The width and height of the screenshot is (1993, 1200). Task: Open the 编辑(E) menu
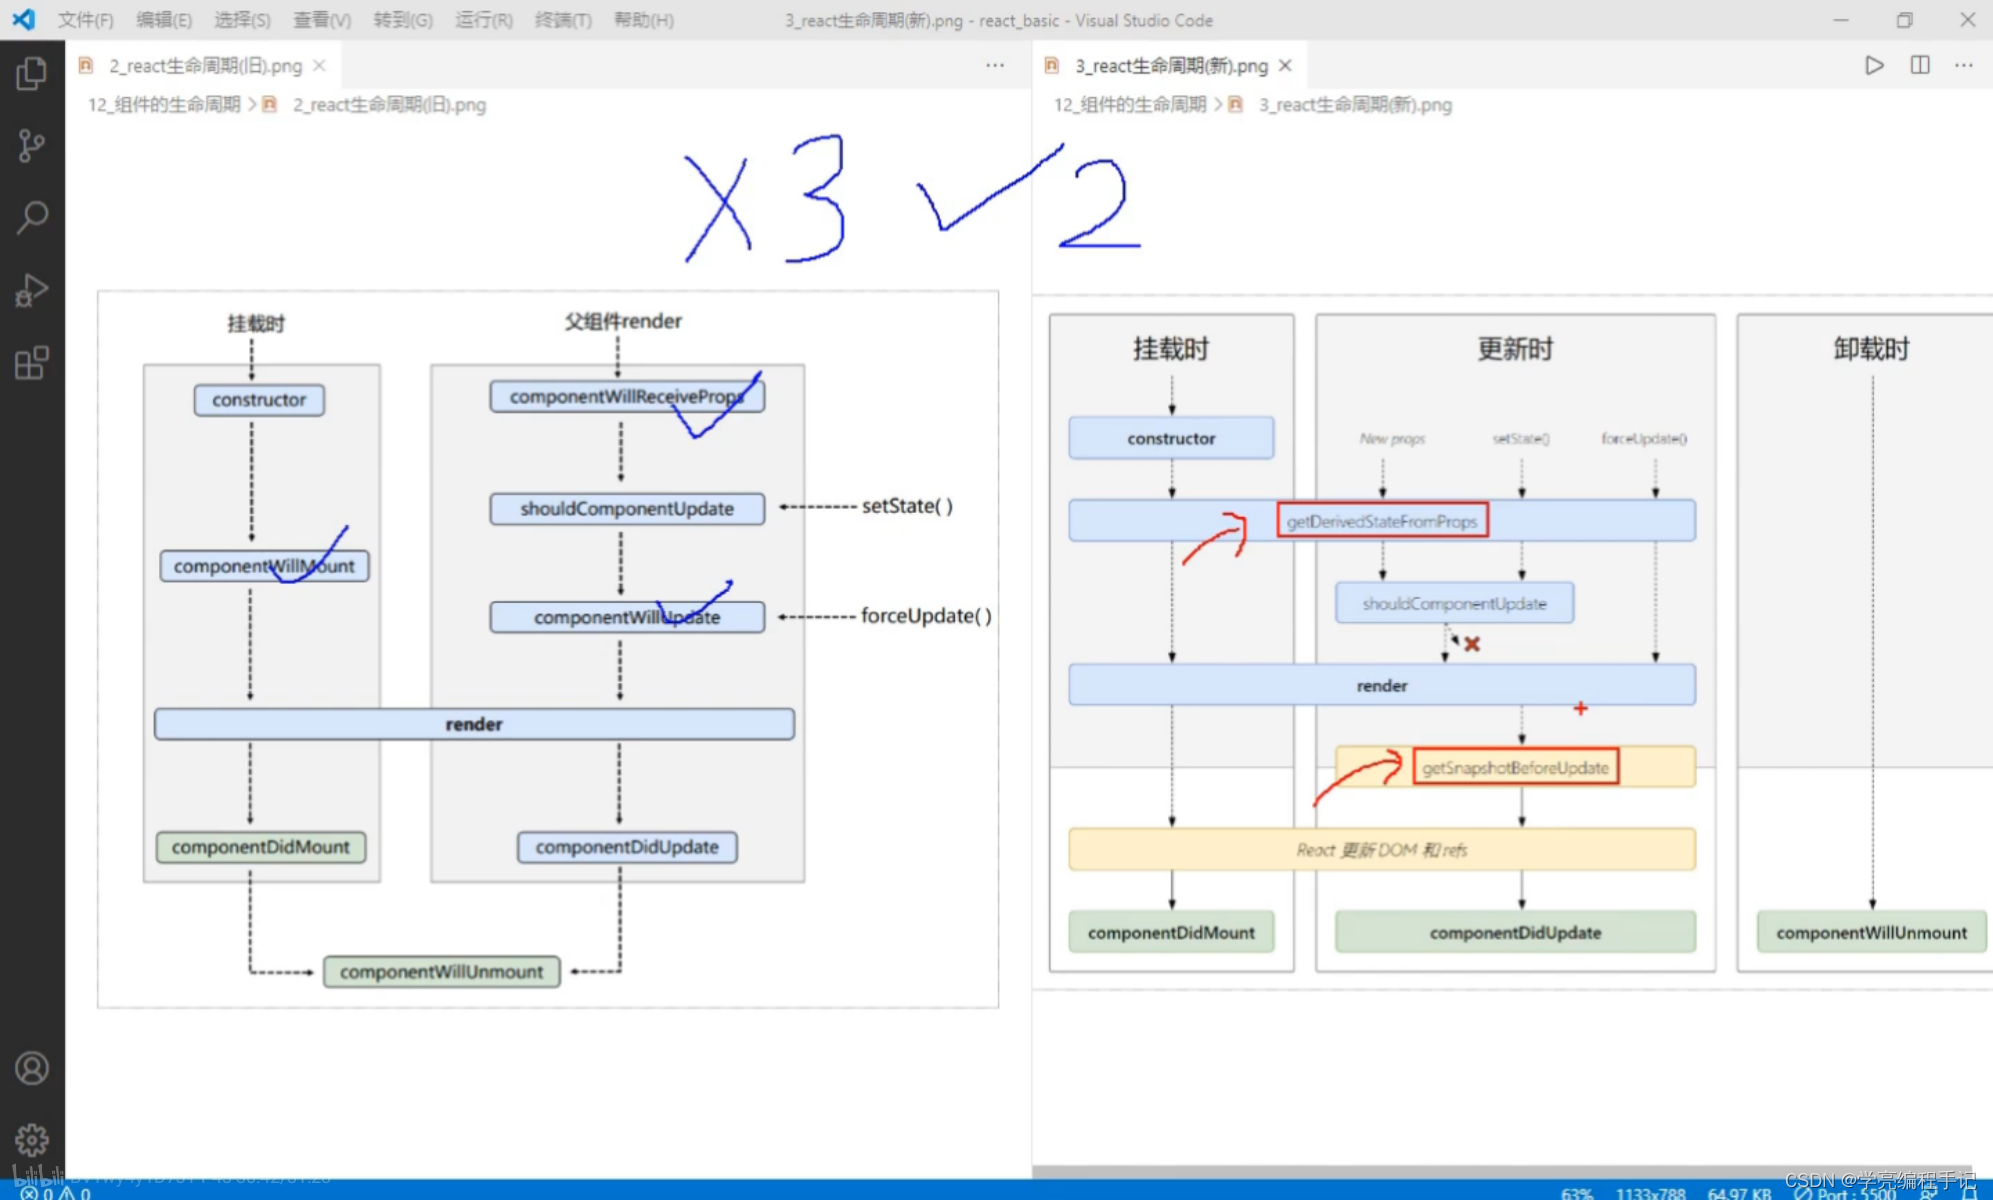[x=164, y=20]
